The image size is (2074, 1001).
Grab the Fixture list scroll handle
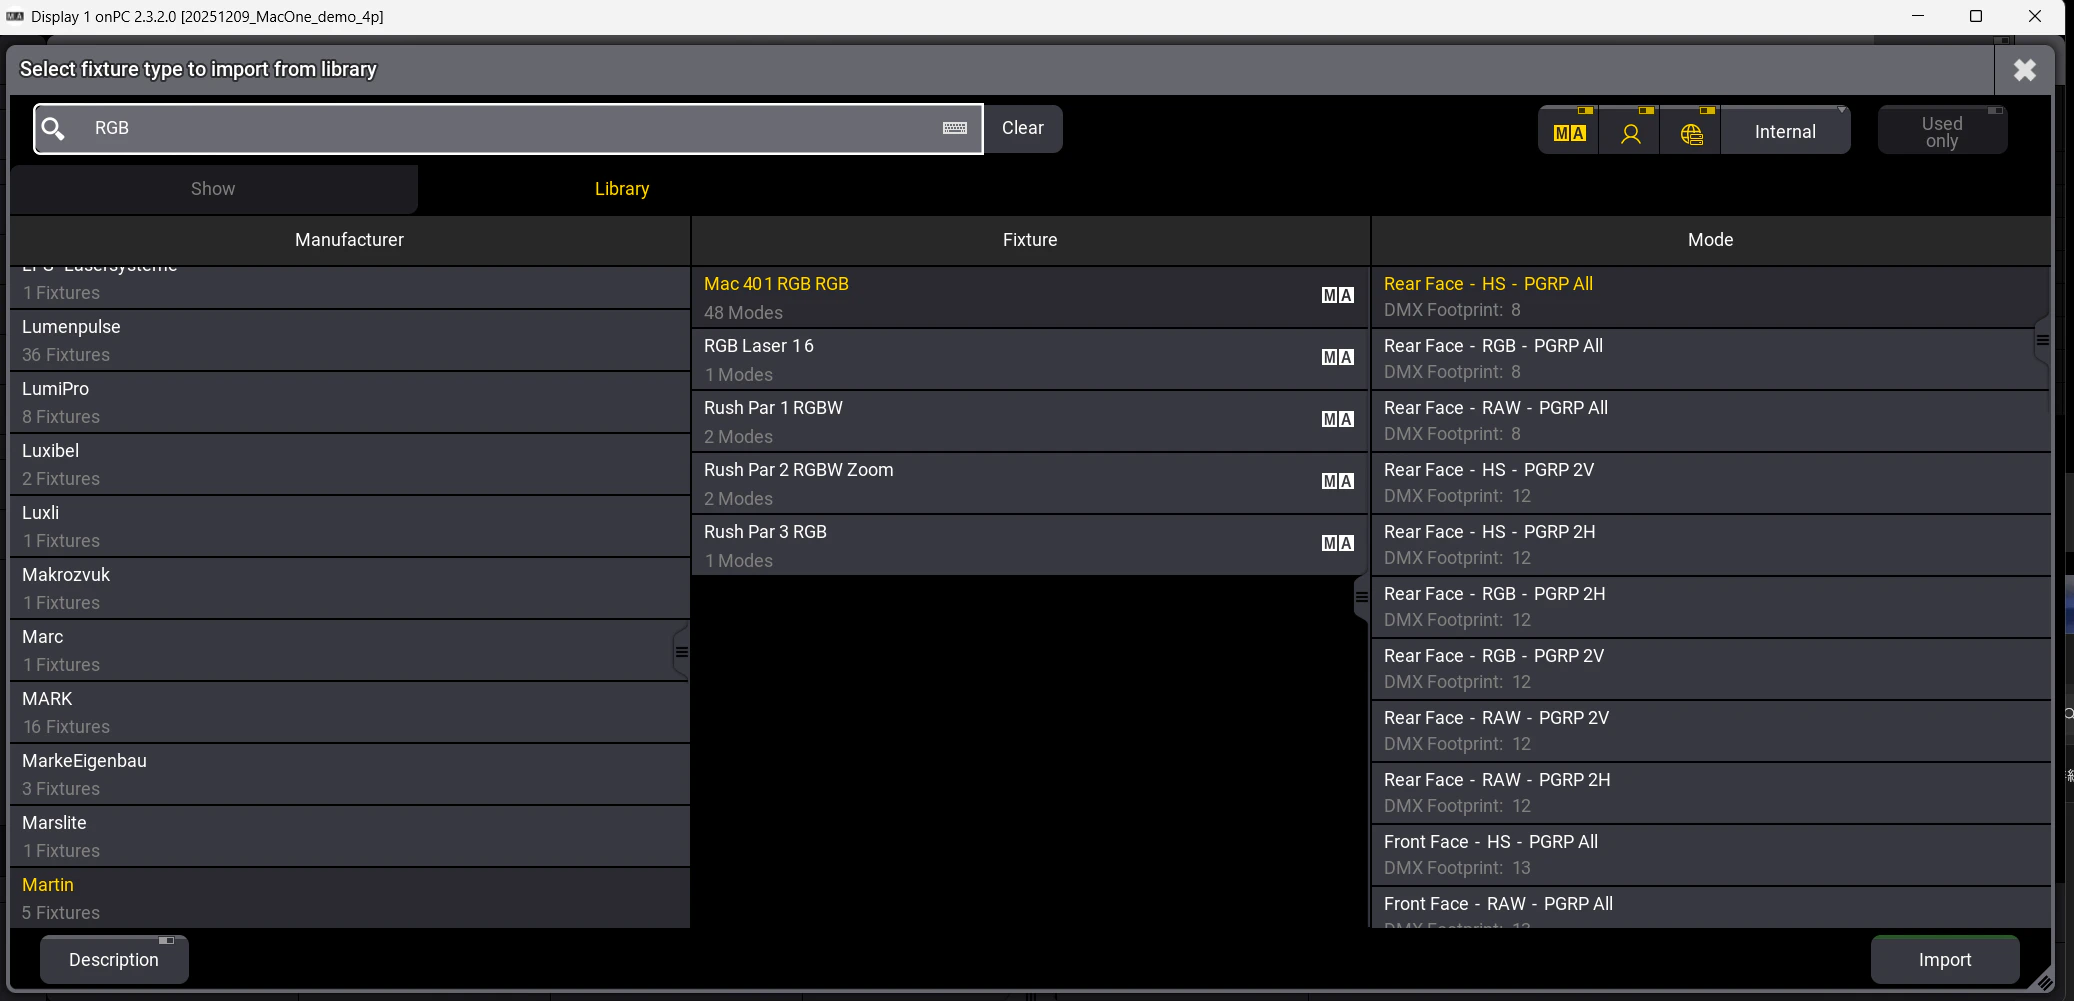[1361, 598]
